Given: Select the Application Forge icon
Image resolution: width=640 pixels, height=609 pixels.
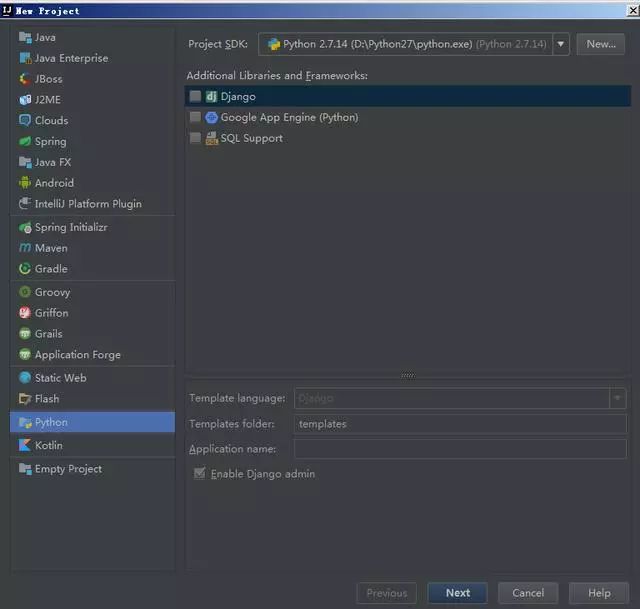Looking at the screenshot, I should tap(25, 355).
